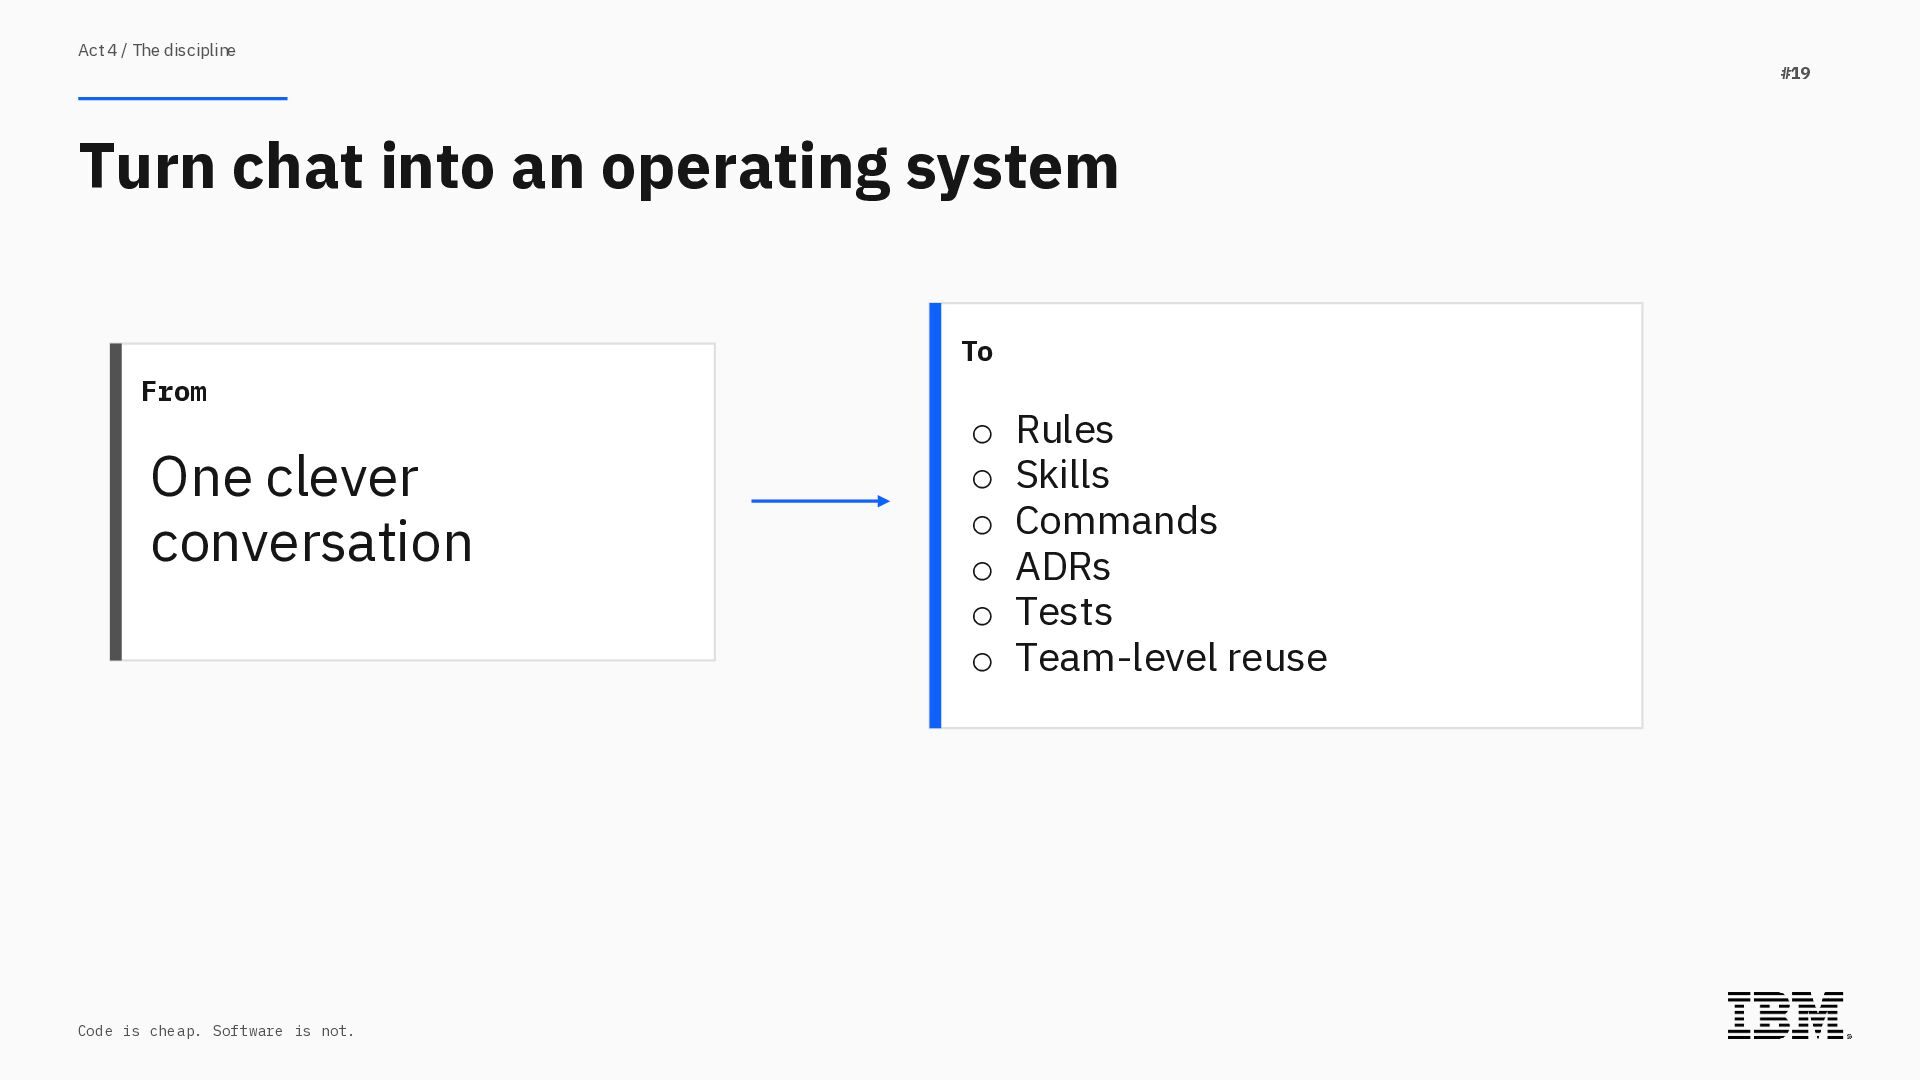This screenshot has width=1920, height=1080.
Task: Click the slide number #19
Action: coord(1795,73)
